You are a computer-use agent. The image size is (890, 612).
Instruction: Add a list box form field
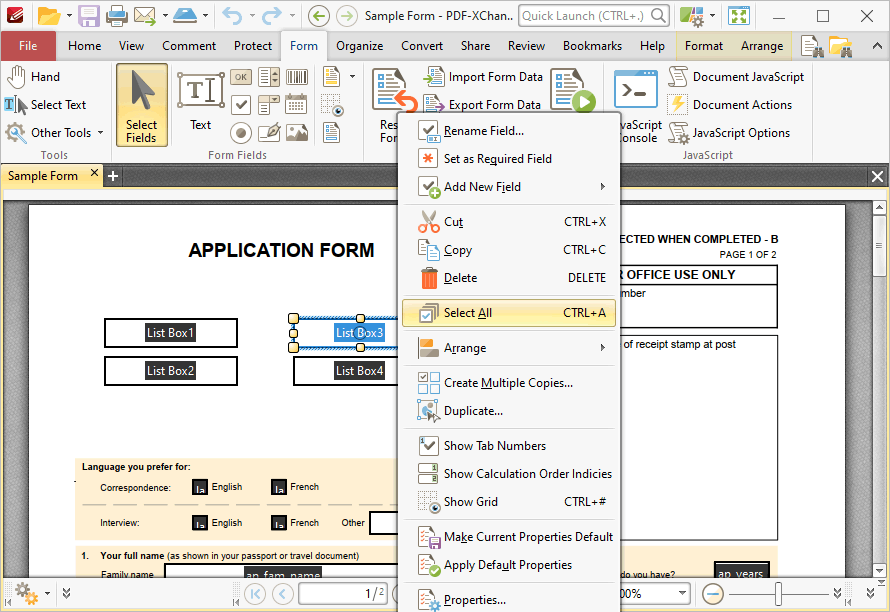[x=268, y=77]
